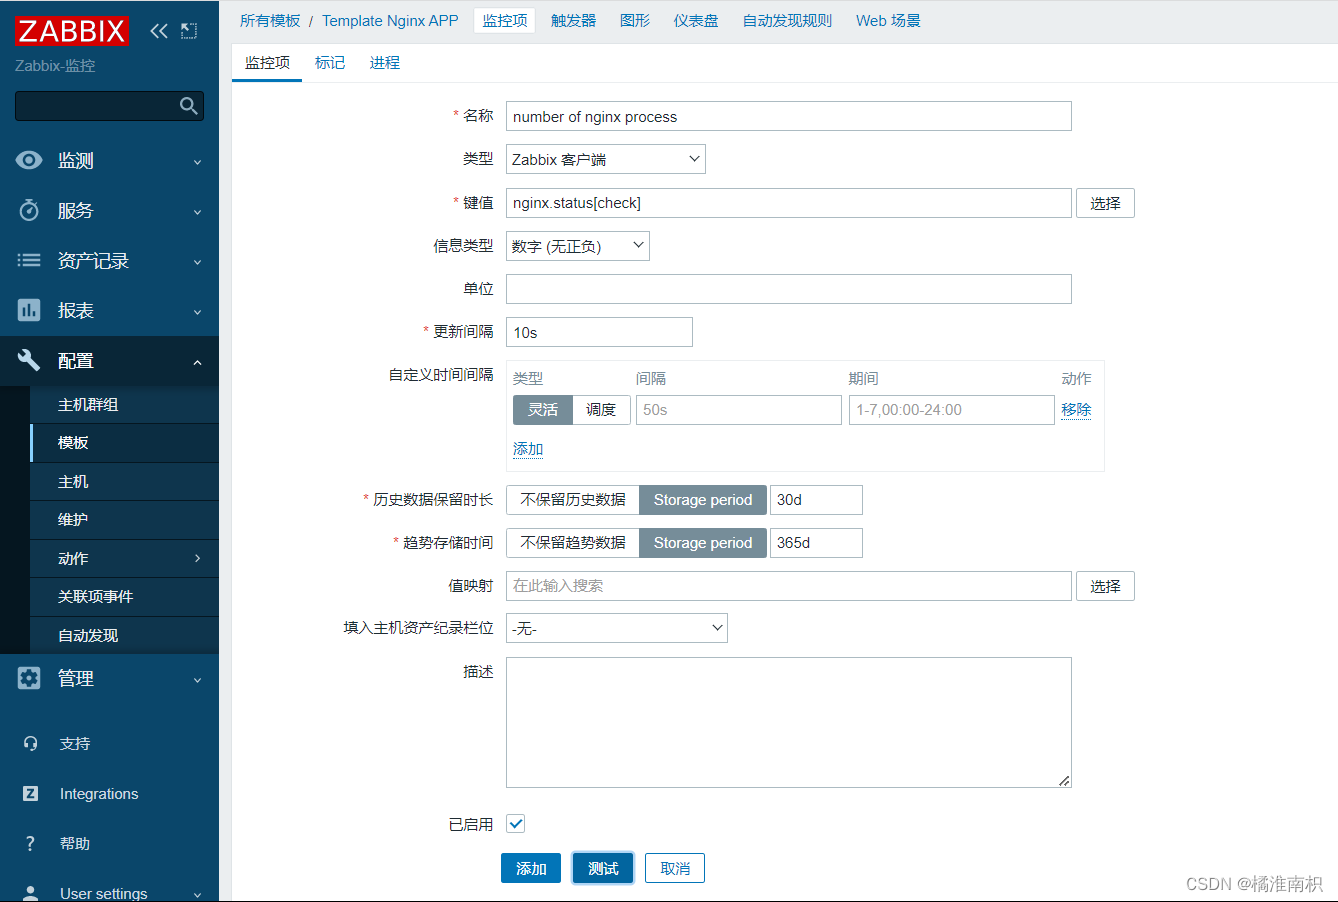Select 调度 interval type
The image size is (1338, 902).
pos(601,410)
